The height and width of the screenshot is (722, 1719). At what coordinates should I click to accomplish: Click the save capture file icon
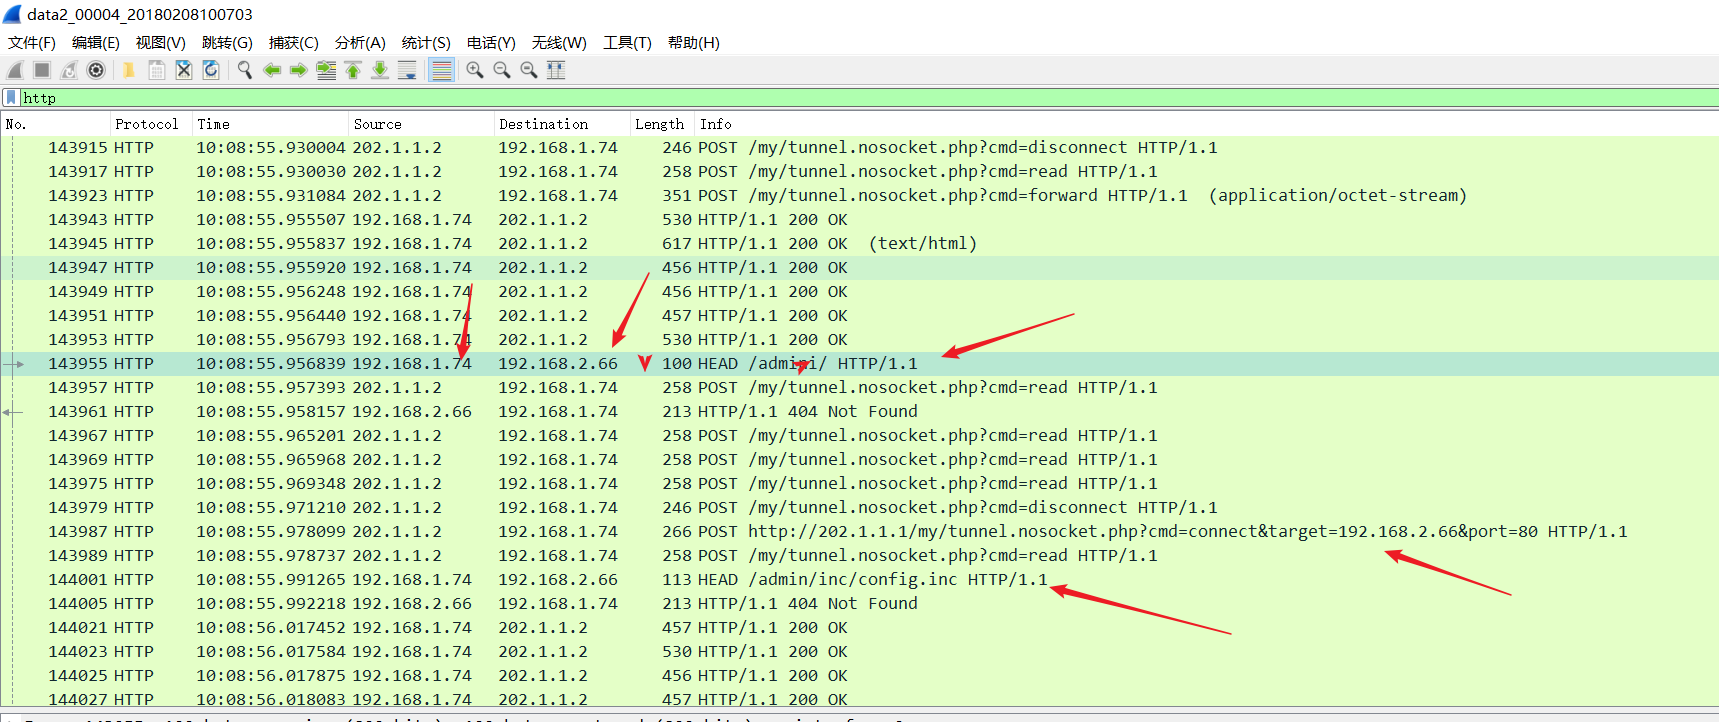coord(156,70)
